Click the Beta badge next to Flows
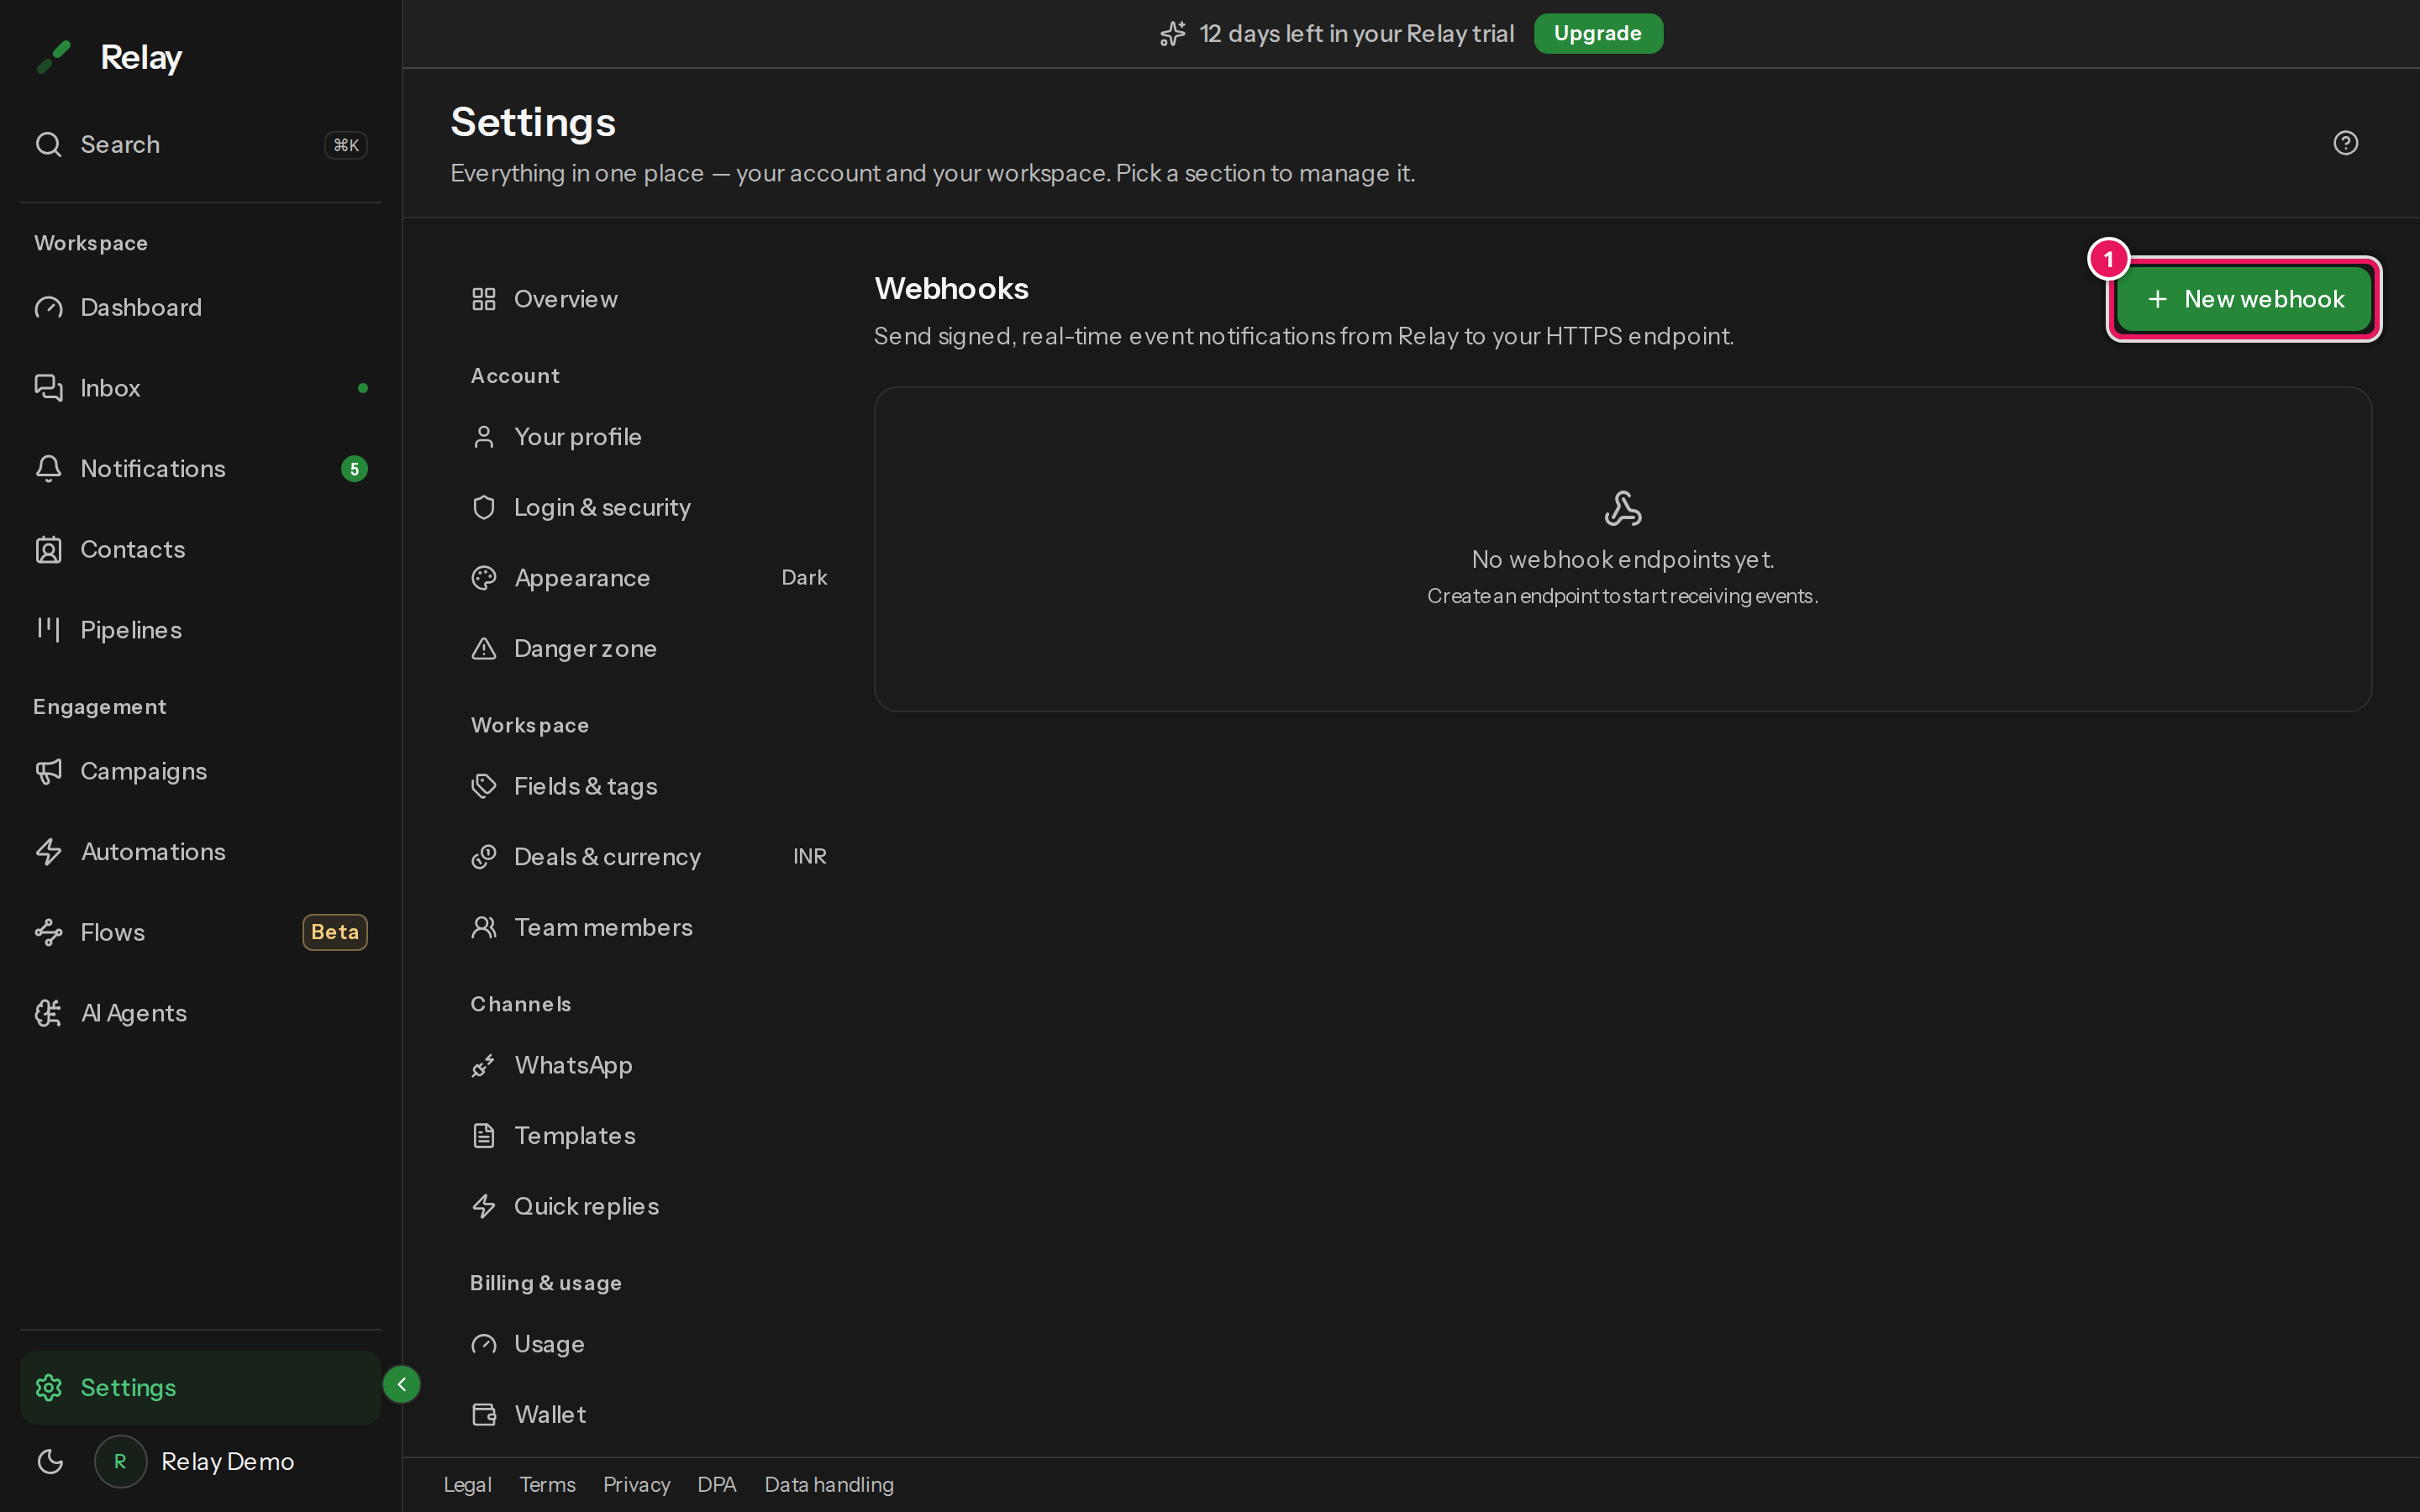 (x=335, y=932)
